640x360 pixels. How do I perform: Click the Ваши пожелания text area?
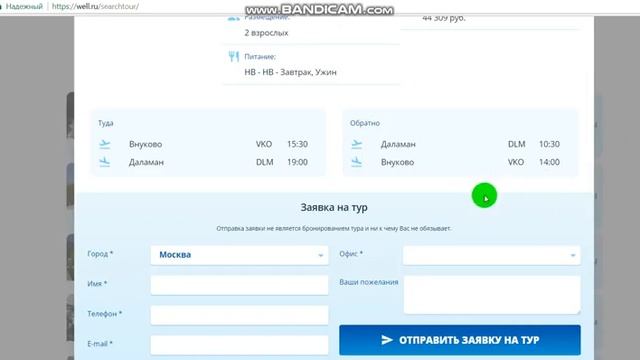pos(492,295)
